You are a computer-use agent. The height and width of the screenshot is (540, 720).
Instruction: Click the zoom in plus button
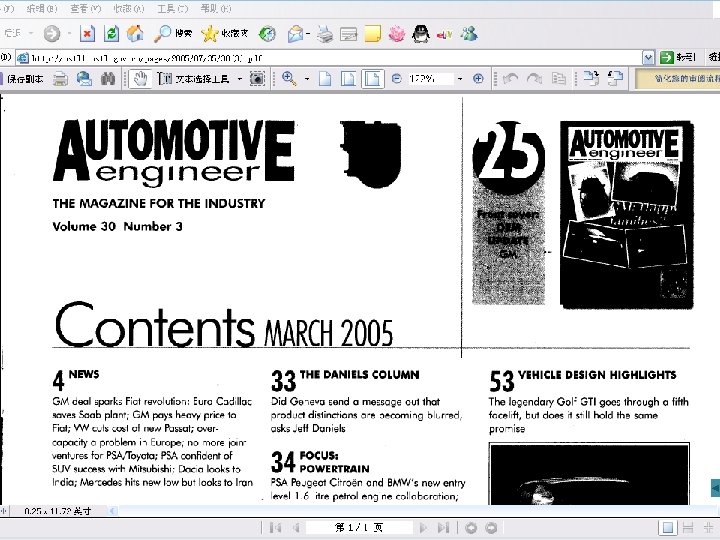pyautogui.click(x=478, y=79)
